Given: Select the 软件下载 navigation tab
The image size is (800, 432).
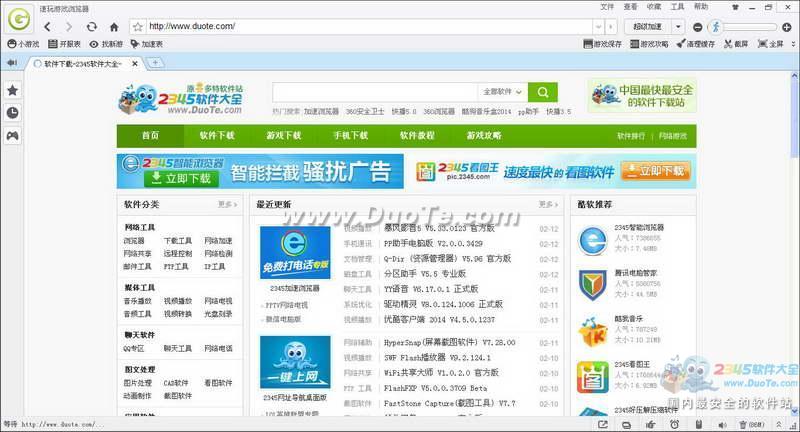Looking at the screenshot, I should (217, 136).
